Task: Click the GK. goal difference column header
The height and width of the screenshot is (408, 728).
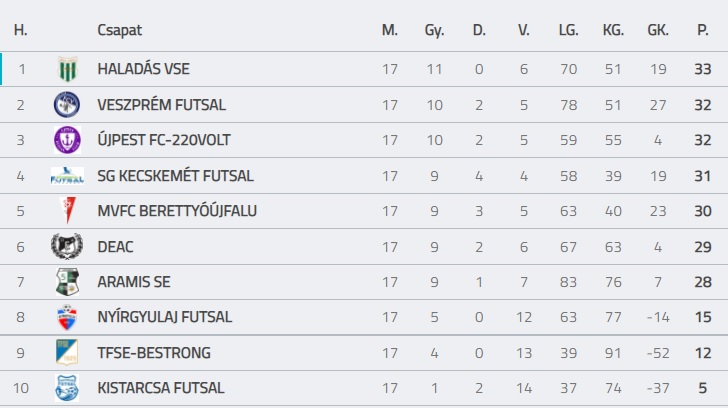Action: point(658,30)
